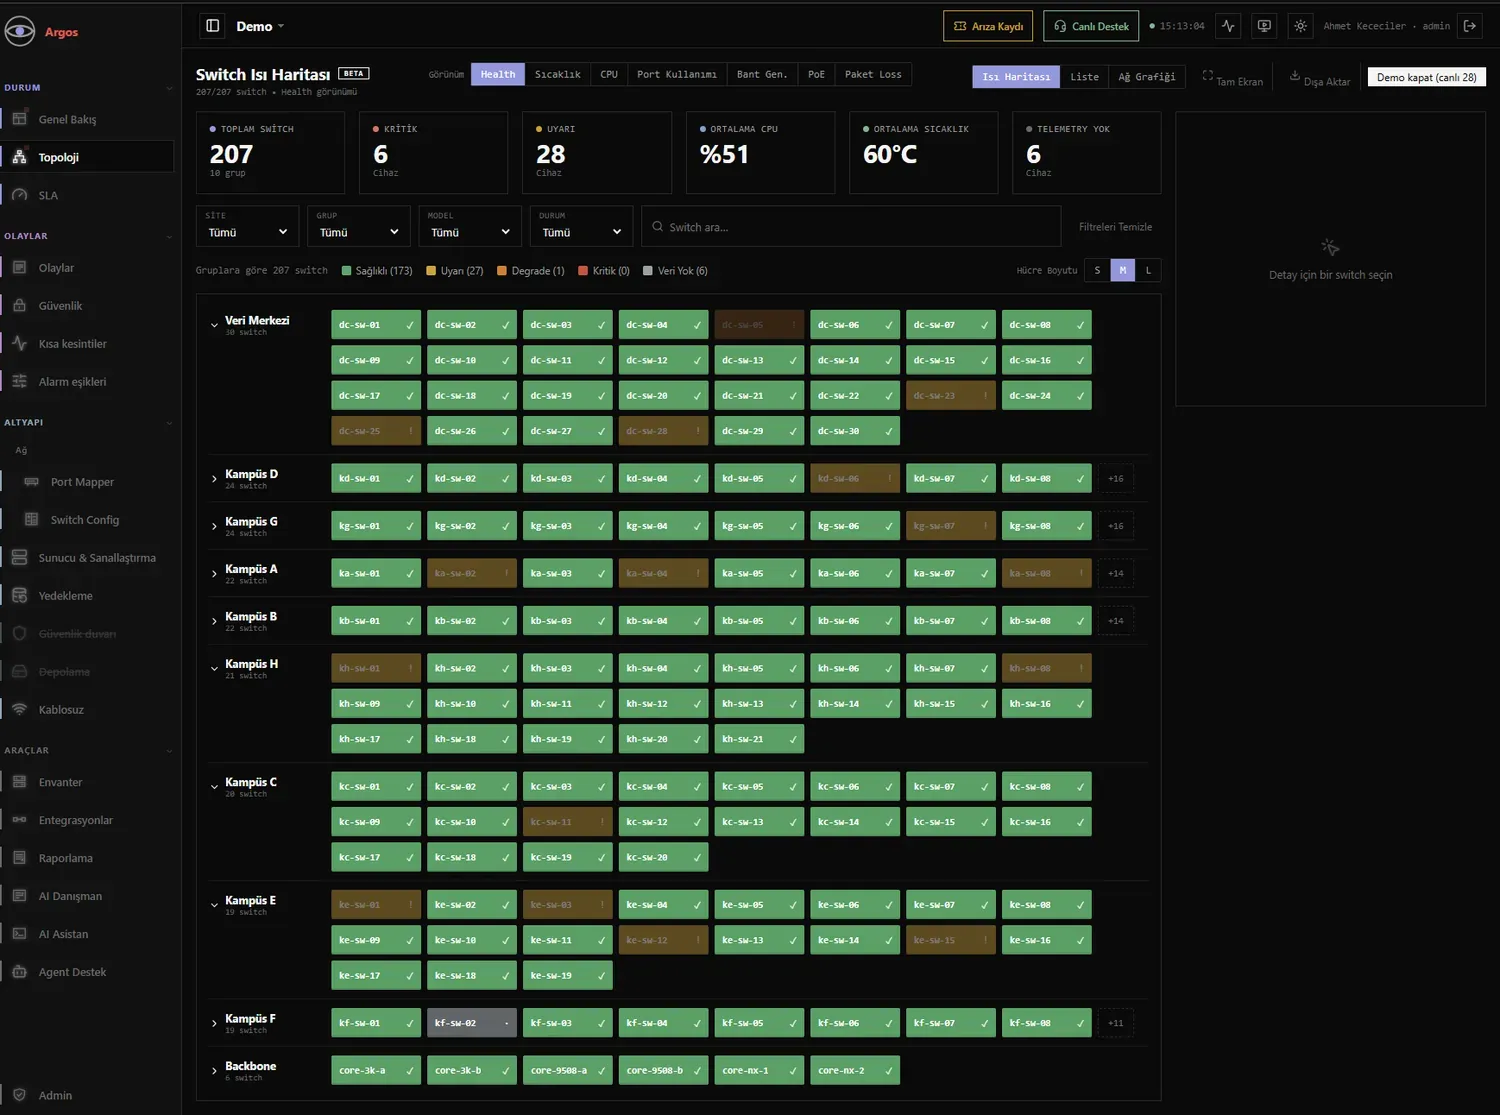Select cell size L
This screenshot has width=1500, height=1115.
1148,270
